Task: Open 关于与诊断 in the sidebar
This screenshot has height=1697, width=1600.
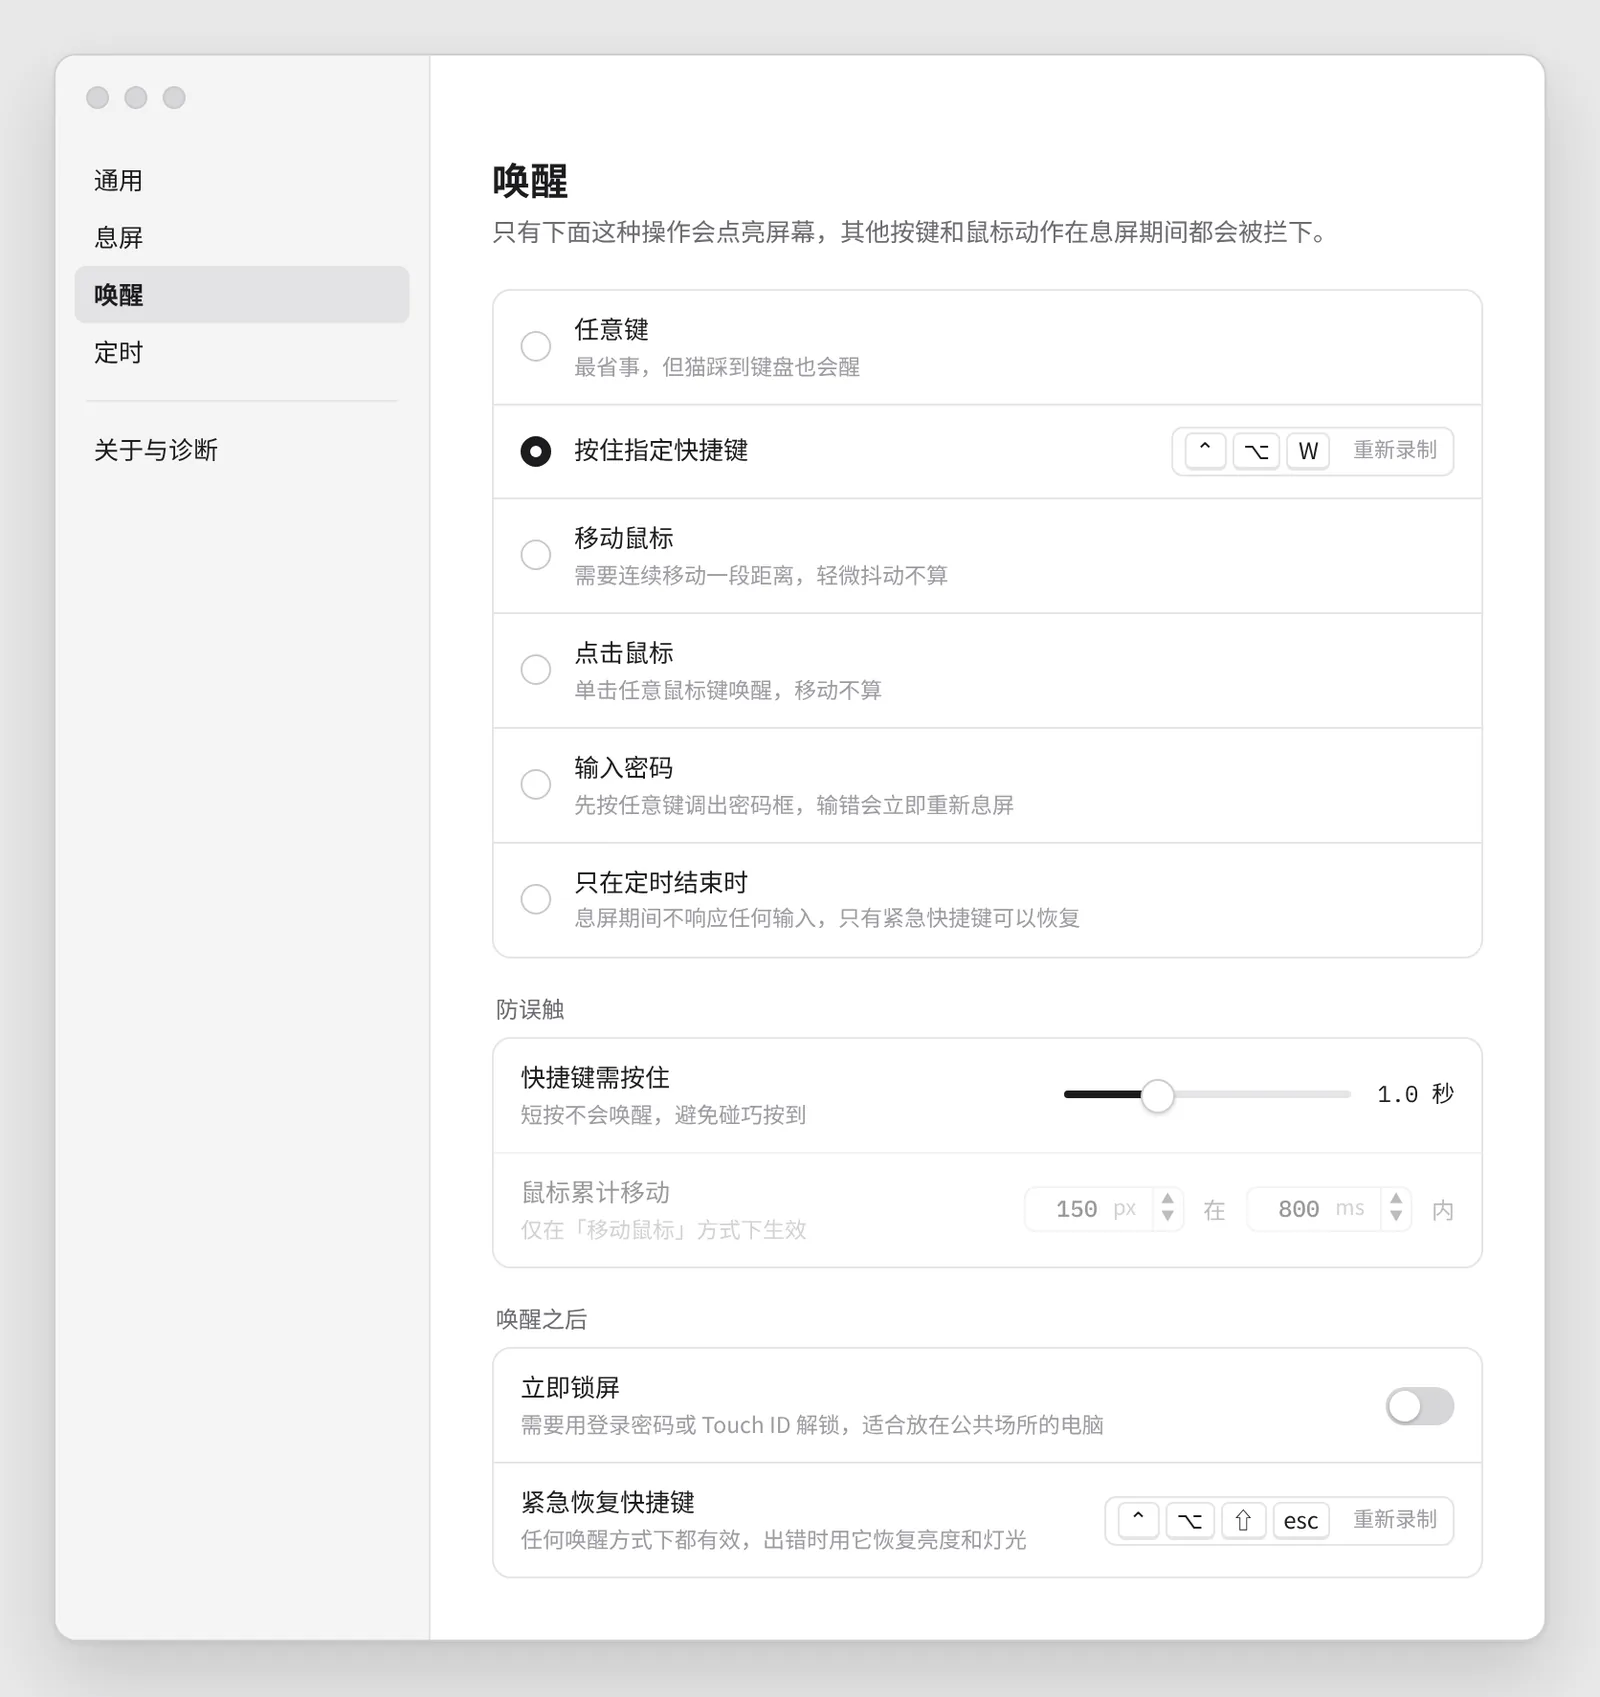Action: click(241, 450)
